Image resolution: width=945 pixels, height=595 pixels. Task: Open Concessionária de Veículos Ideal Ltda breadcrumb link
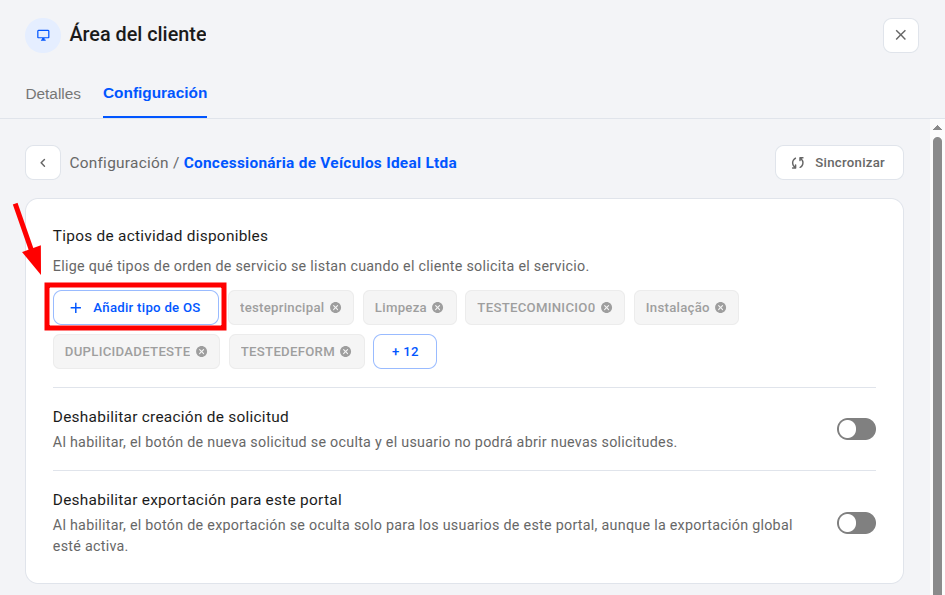(320, 163)
